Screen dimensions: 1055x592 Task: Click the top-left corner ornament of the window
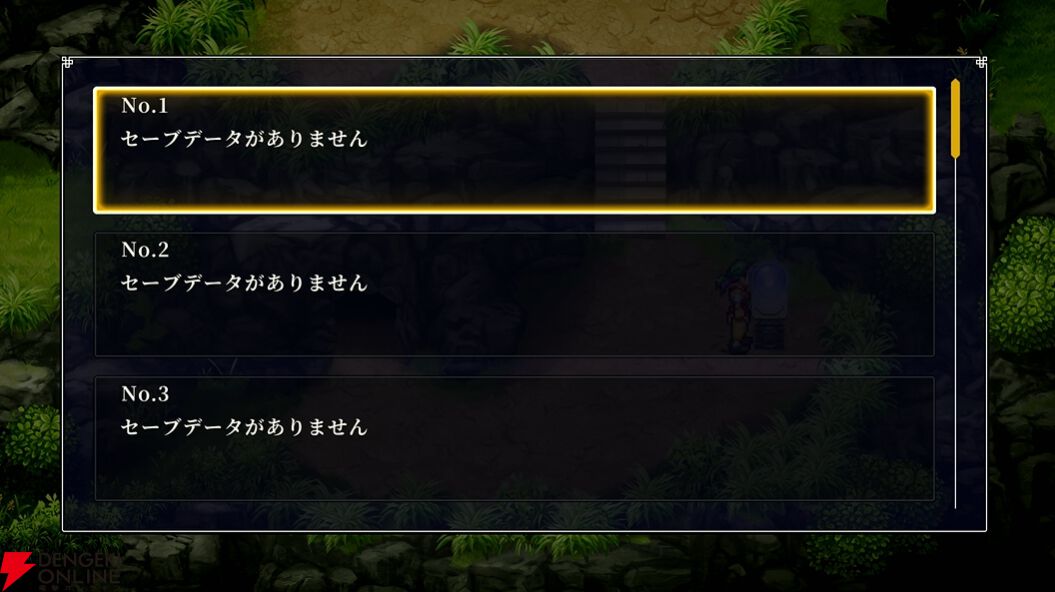tap(67, 62)
